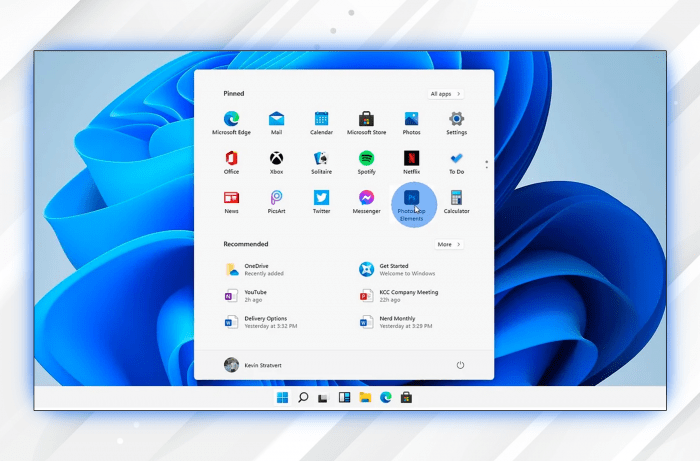
Task: Open the Calculator app
Action: click(x=456, y=198)
